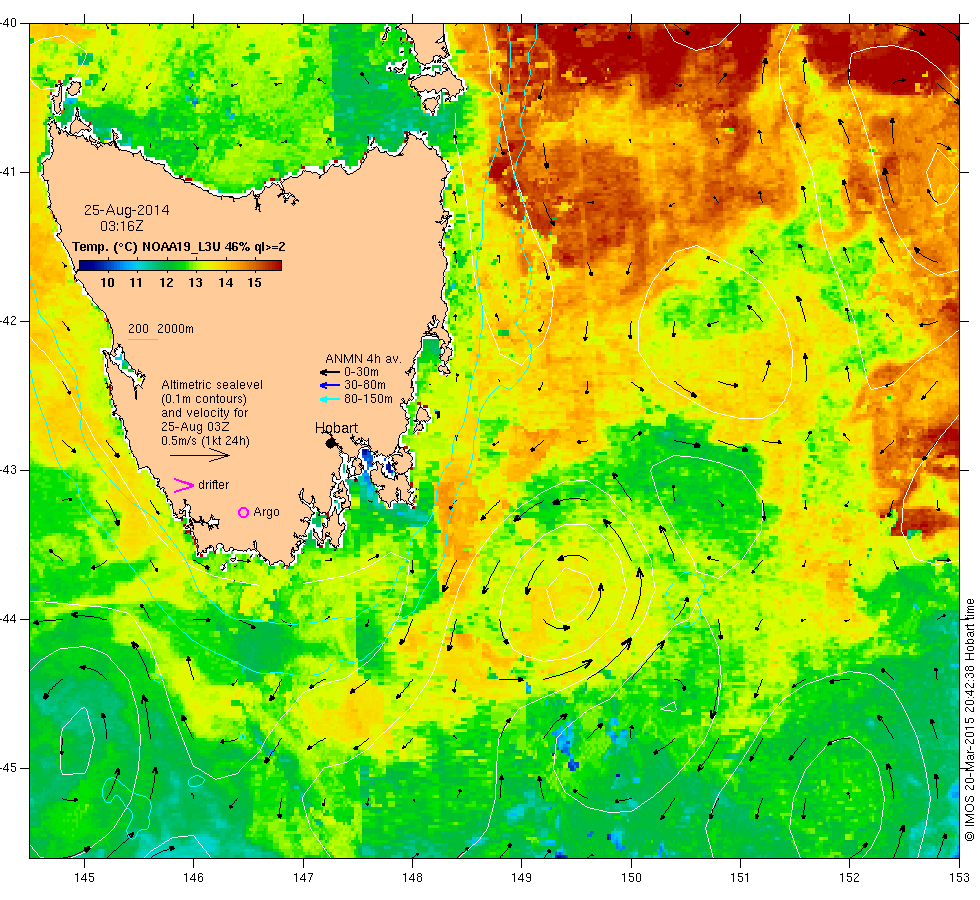Click longitude axis label 145
The height and width of the screenshot is (900, 980).
tap(84, 878)
